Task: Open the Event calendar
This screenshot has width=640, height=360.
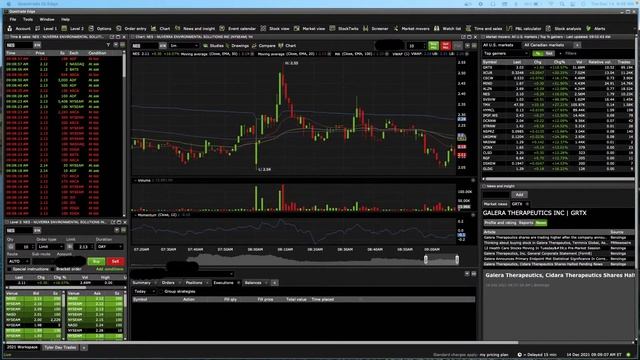Action: (x=238, y=29)
